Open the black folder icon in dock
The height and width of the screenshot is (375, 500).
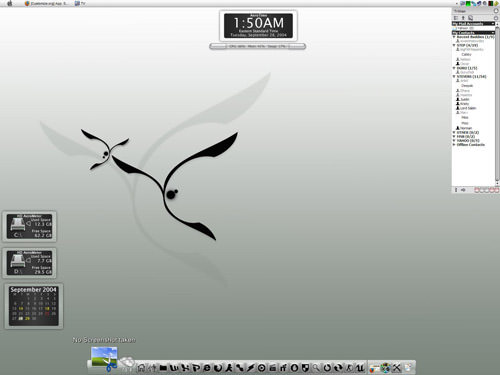(x=163, y=368)
